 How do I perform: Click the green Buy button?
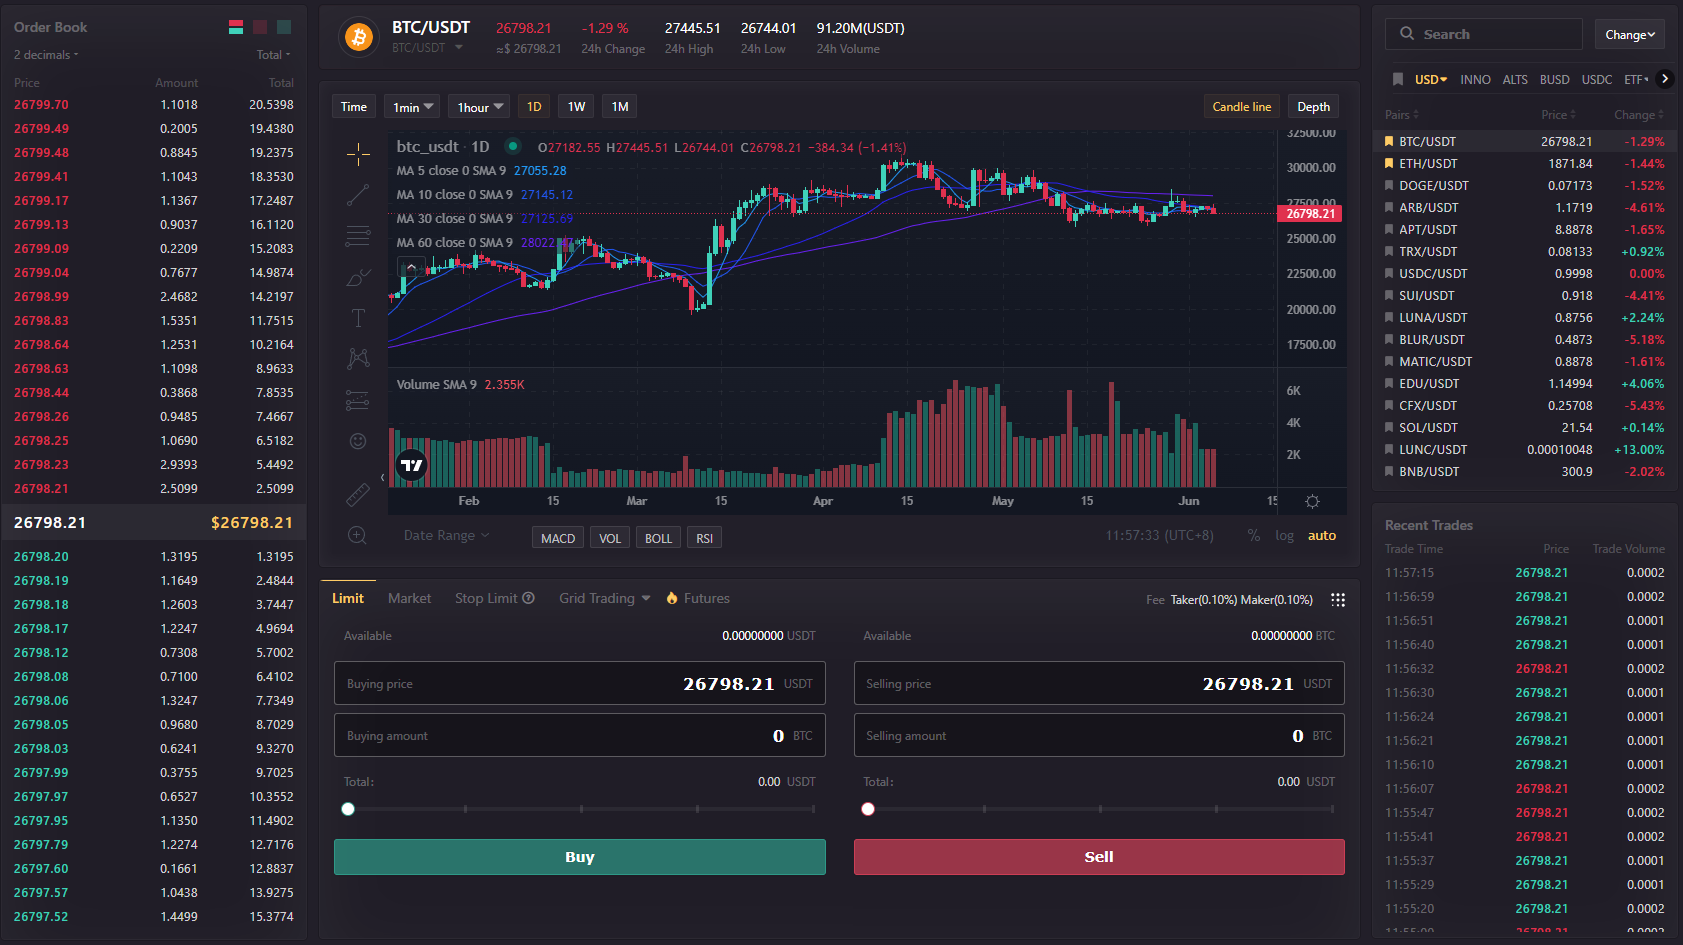580,857
